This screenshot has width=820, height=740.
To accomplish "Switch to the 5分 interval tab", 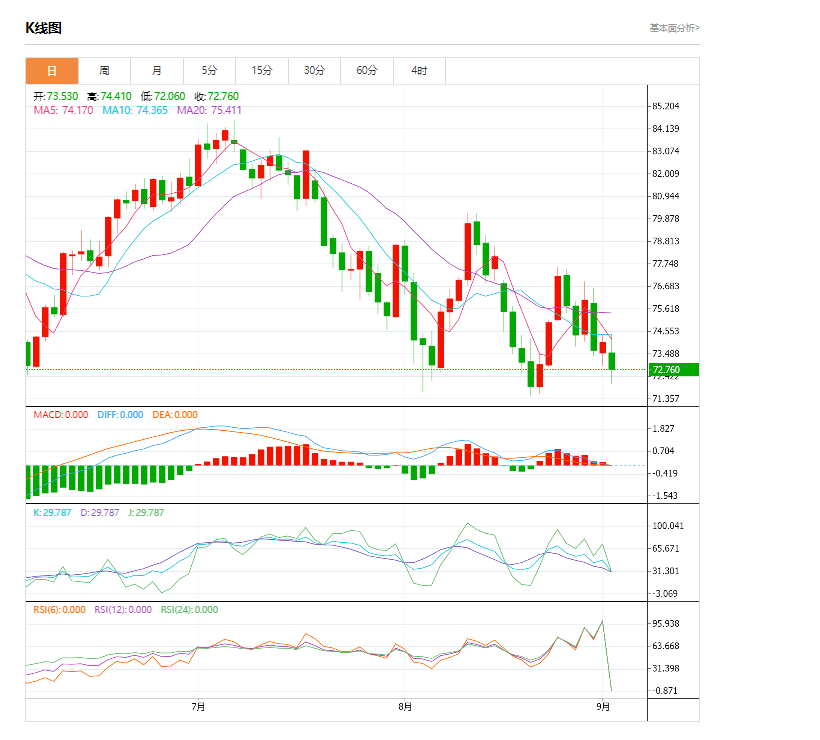I will coord(209,71).
